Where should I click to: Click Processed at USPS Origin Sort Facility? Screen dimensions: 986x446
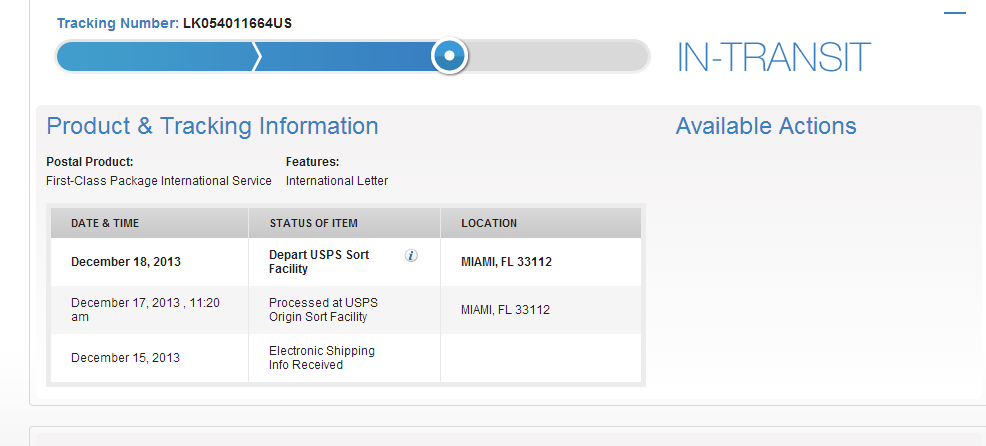point(323,309)
